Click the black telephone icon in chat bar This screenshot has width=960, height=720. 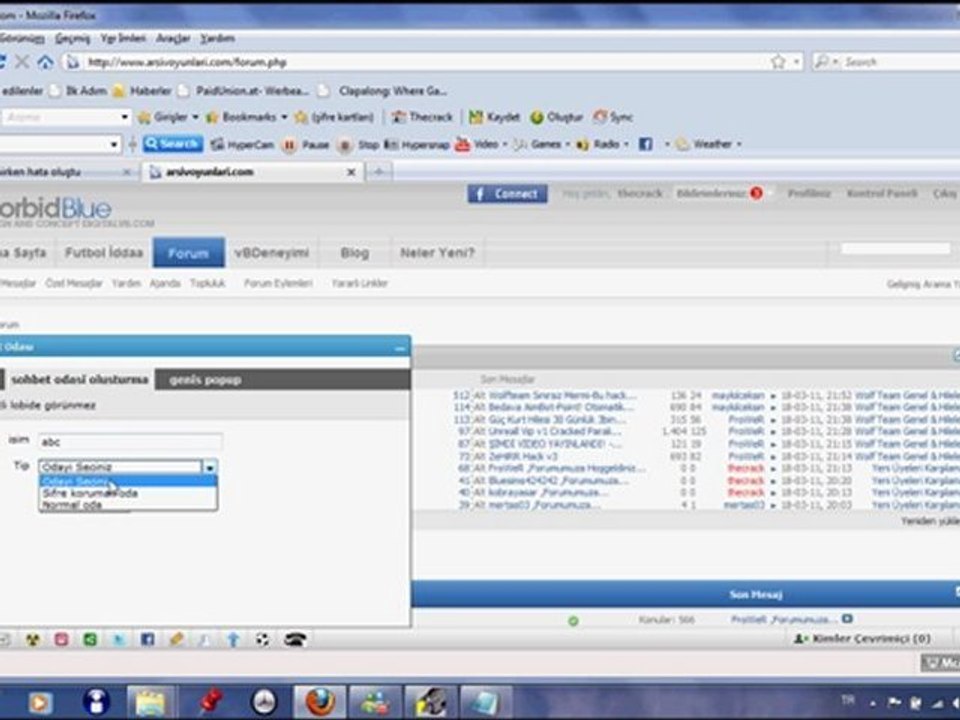click(294, 640)
